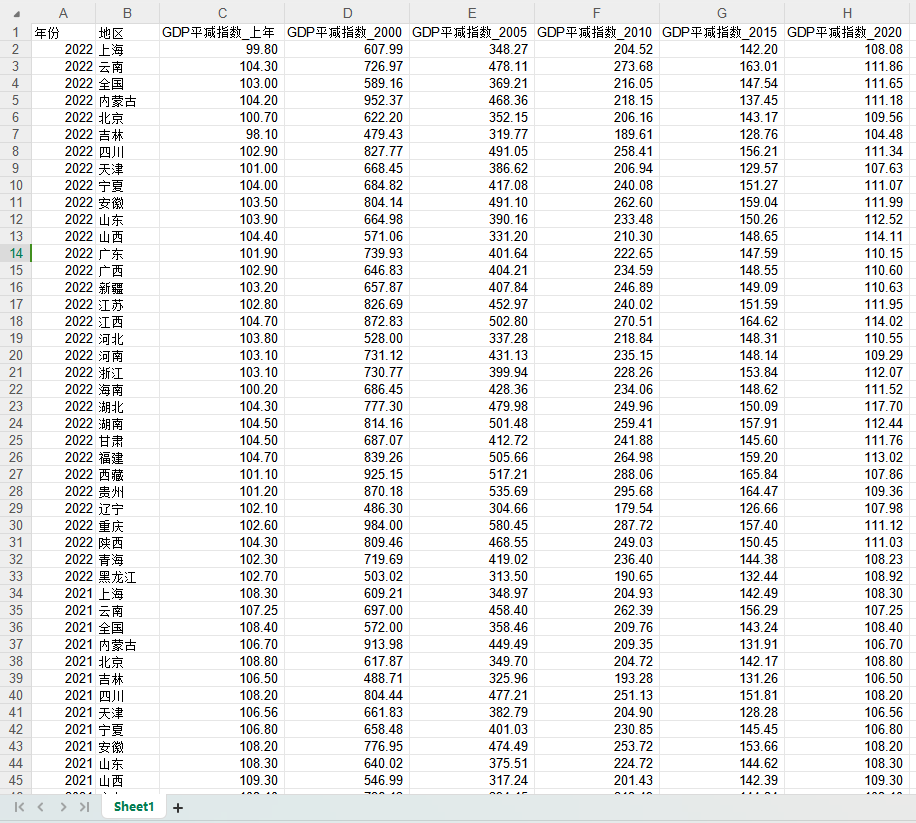This screenshot has height=823, width=916.
Task: Select the 内蒙古 cell in row 5
Action: coord(127,100)
